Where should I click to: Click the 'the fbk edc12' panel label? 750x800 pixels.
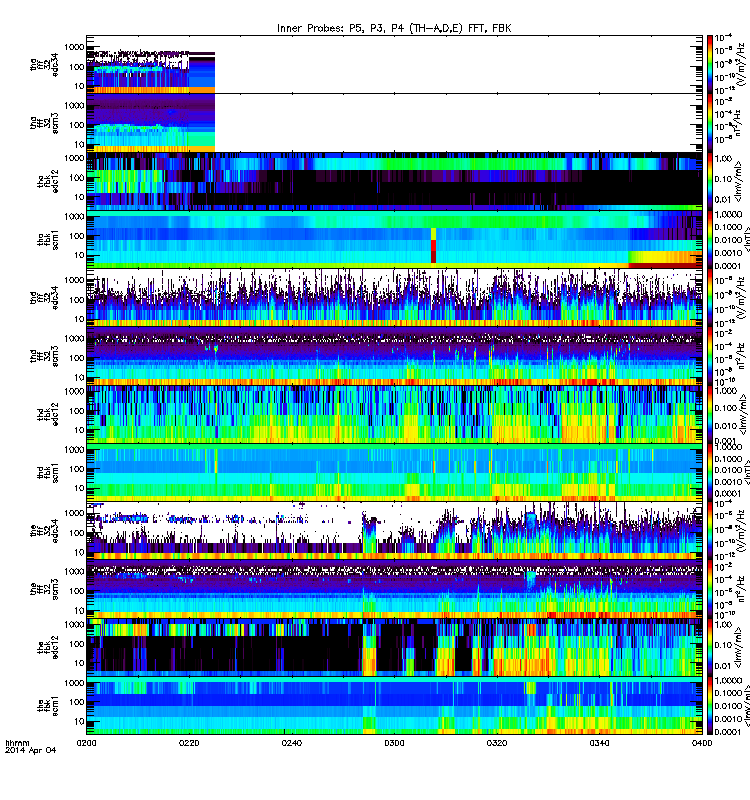(x=48, y=647)
